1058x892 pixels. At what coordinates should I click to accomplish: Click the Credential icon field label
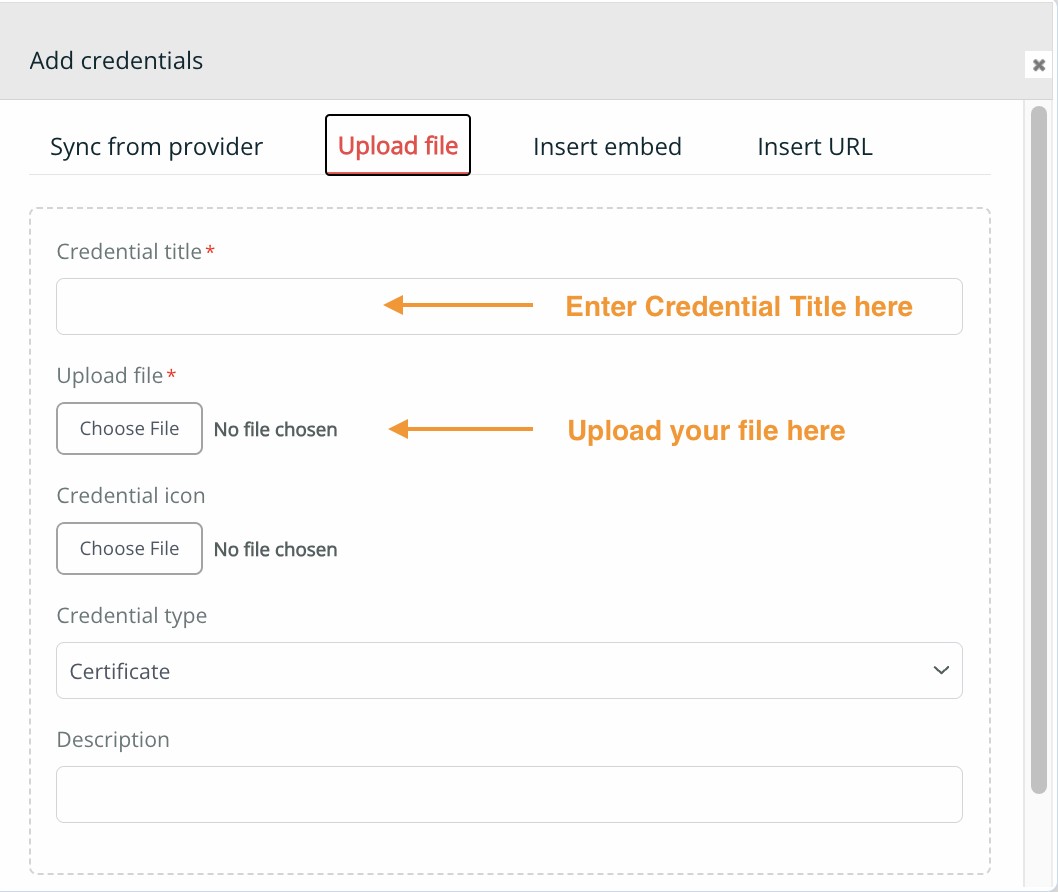131,495
